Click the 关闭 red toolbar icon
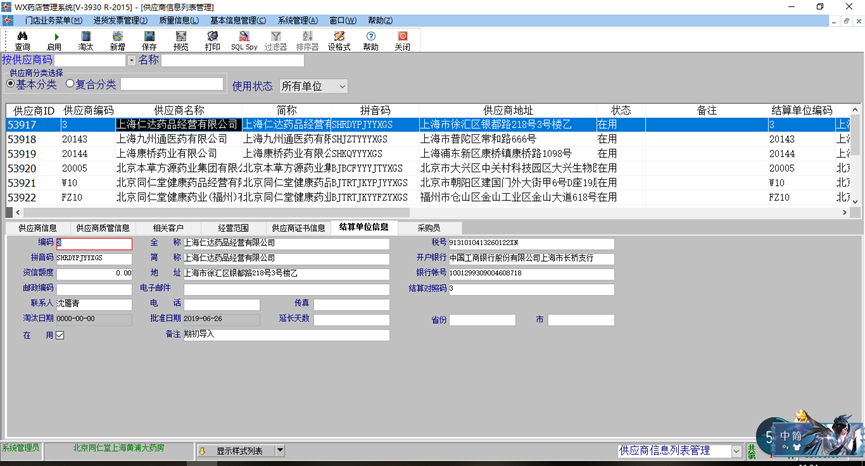Viewport: 865px width, 466px height. [x=402, y=41]
